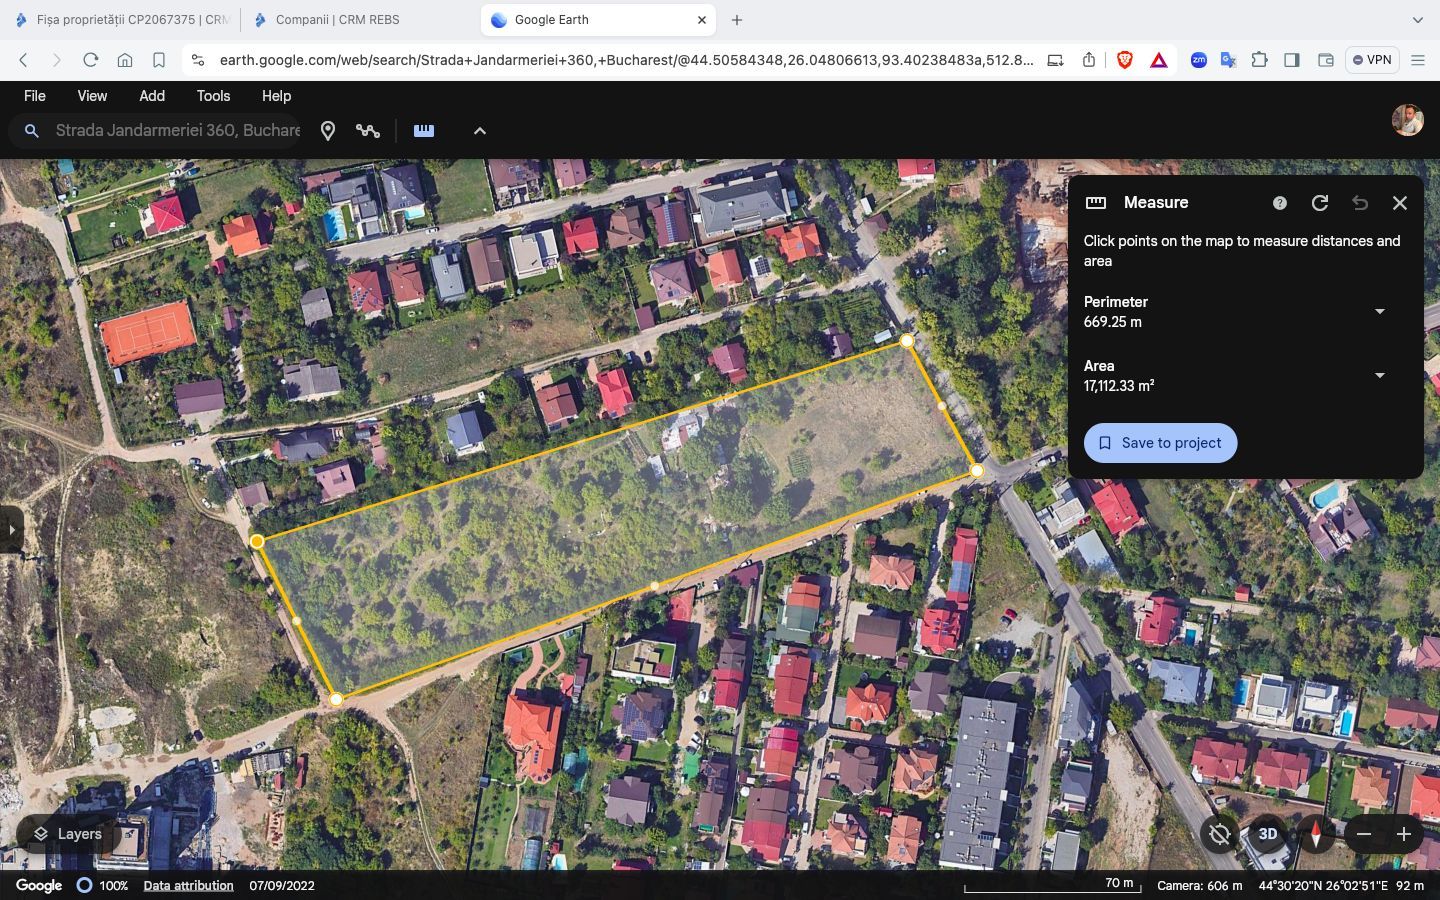Toggle VPN in browser toolbar
Screen dimensions: 1440x900
1372,60
